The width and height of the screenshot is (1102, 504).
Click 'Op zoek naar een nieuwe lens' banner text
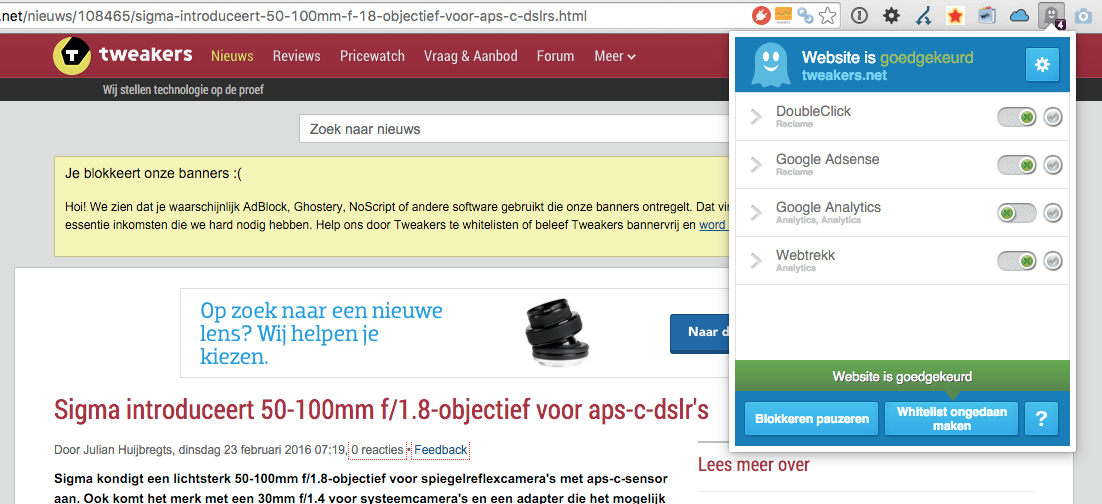[x=321, y=333]
